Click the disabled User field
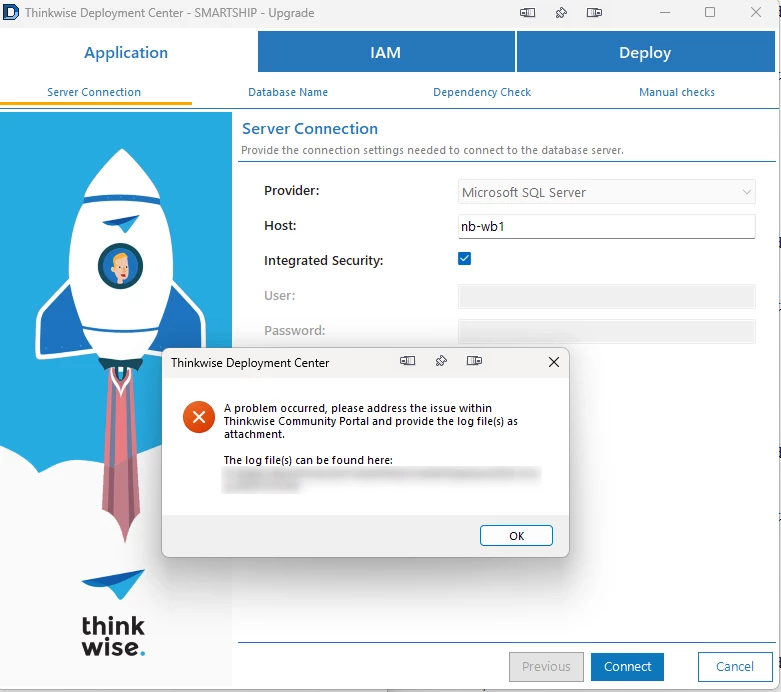Image resolution: width=781 pixels, height=692 pixels. 606,296
